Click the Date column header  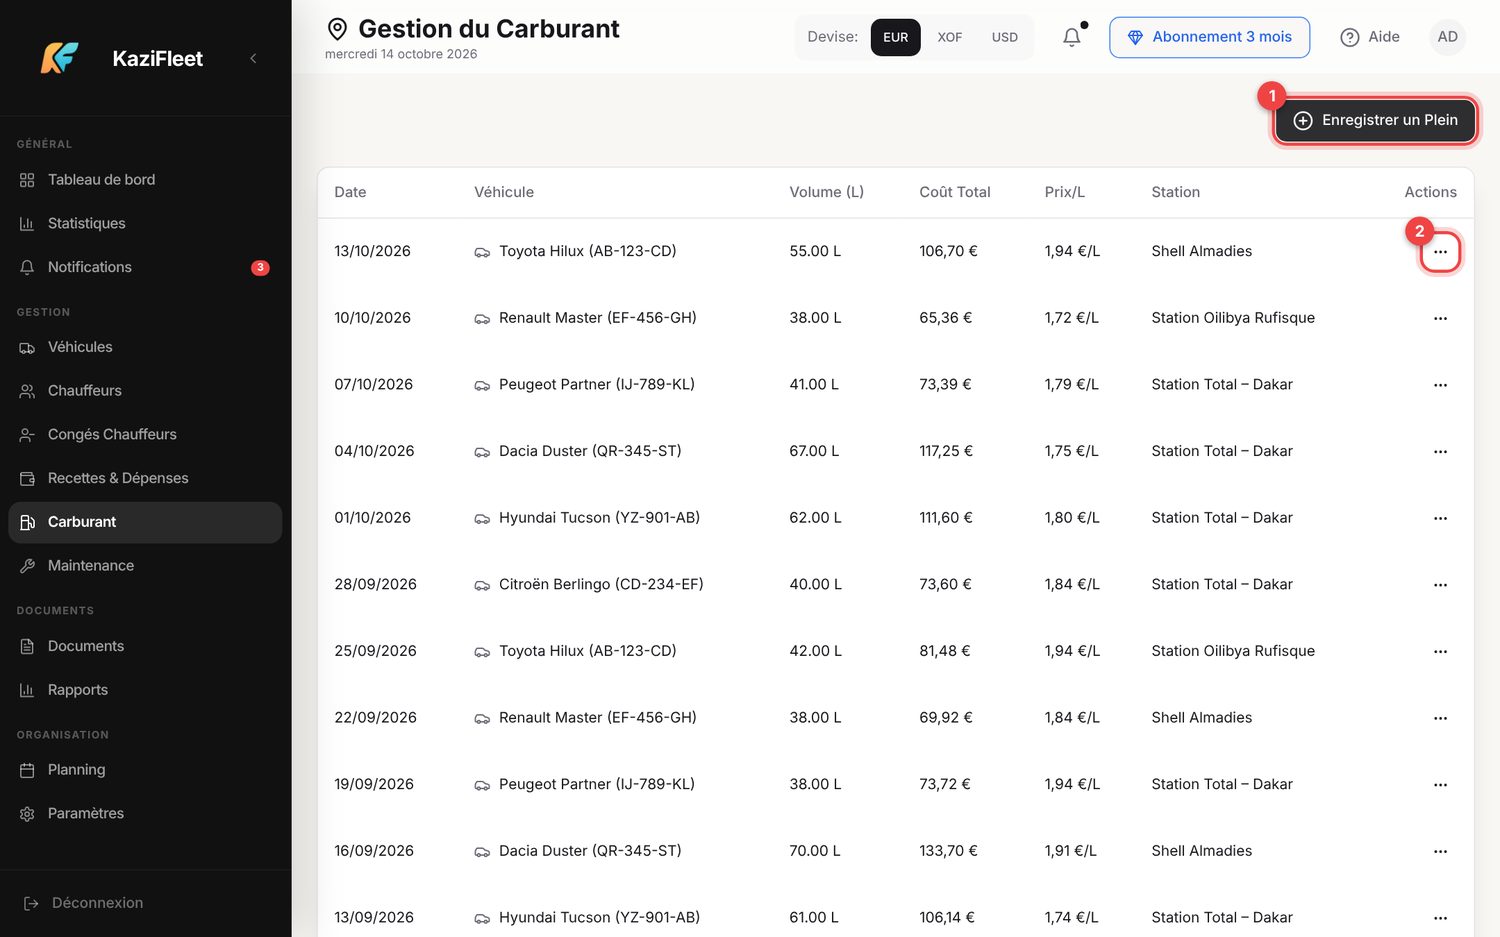click(350, 192)
